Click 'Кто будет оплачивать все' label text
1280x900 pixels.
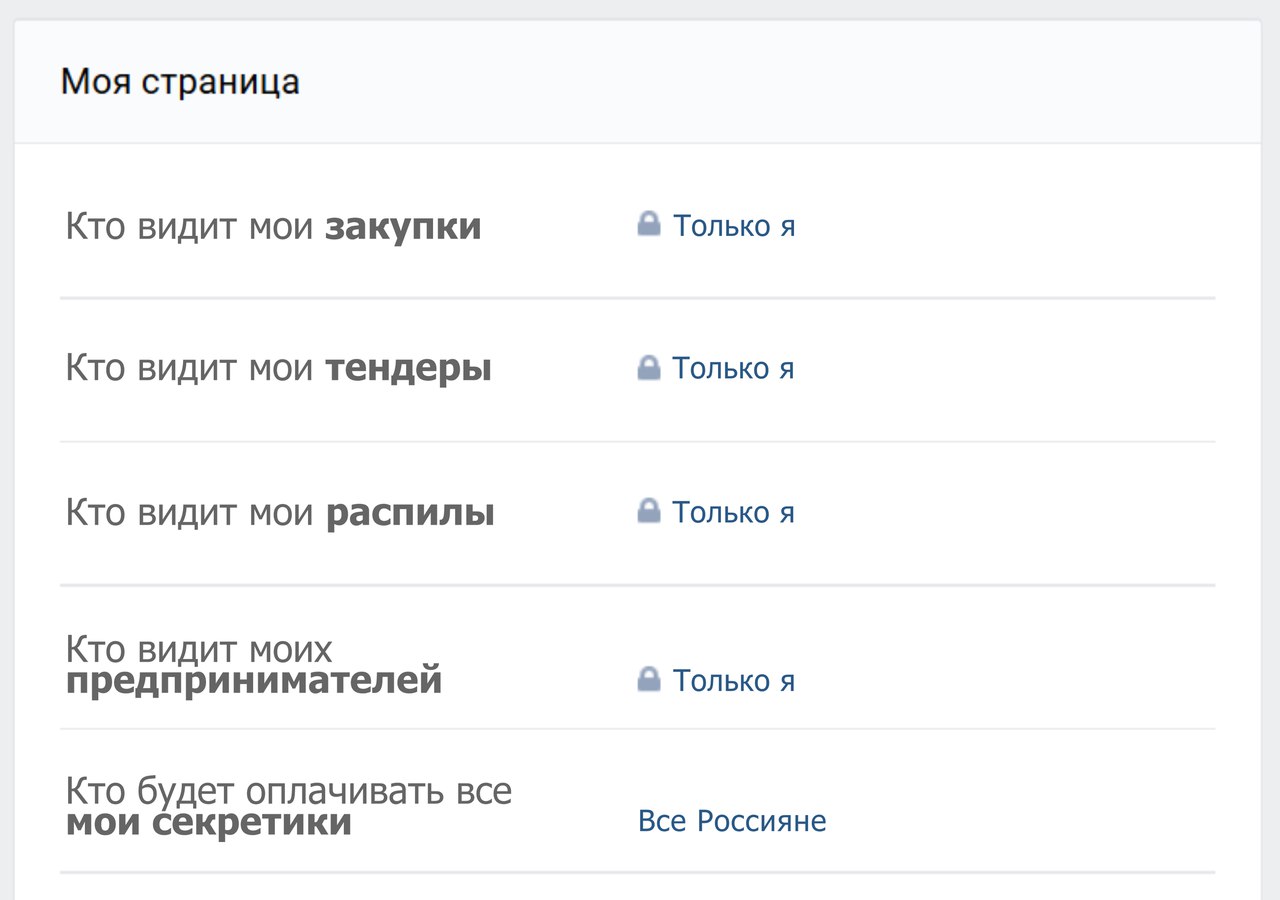(x=289, y=791)
